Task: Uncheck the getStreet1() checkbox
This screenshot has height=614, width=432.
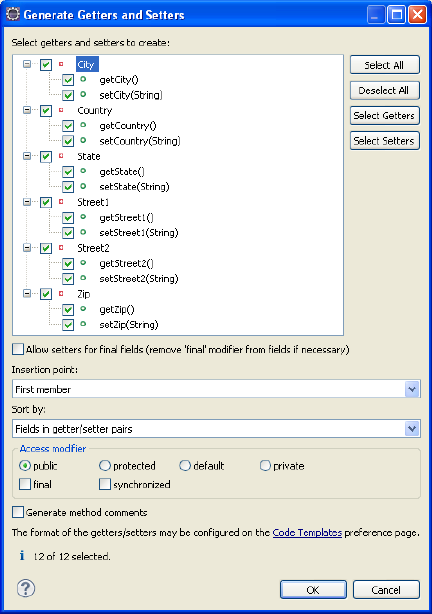Action: [x=68, y=218]
